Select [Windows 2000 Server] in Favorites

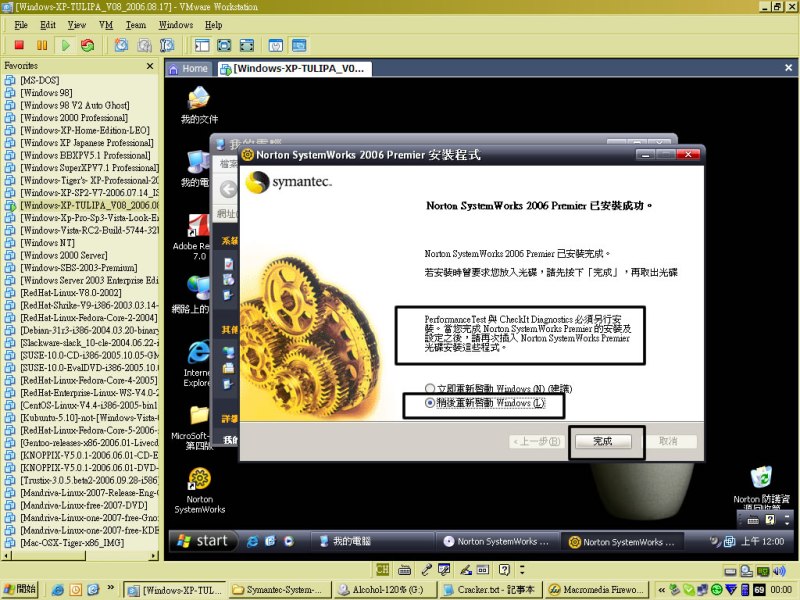pos(64,255)
